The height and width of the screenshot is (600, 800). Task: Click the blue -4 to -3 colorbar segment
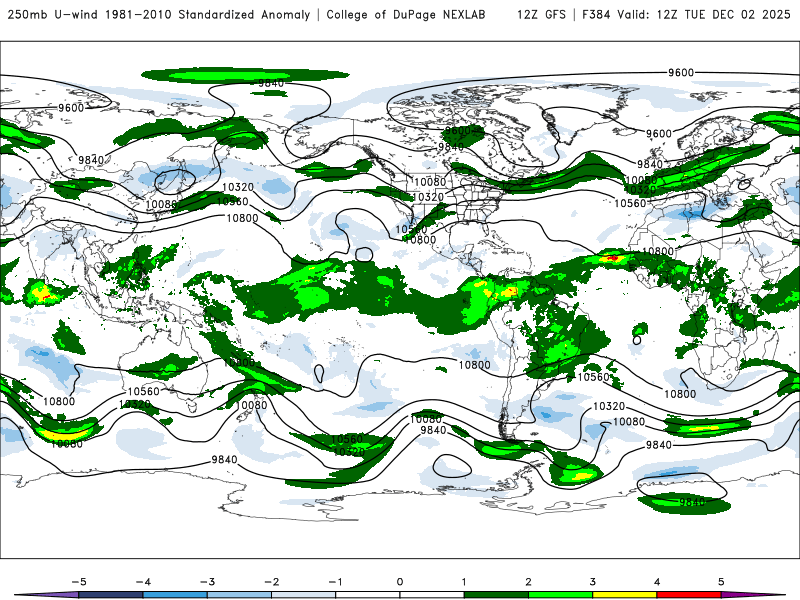pyautogui.click(x=175, y=595)
